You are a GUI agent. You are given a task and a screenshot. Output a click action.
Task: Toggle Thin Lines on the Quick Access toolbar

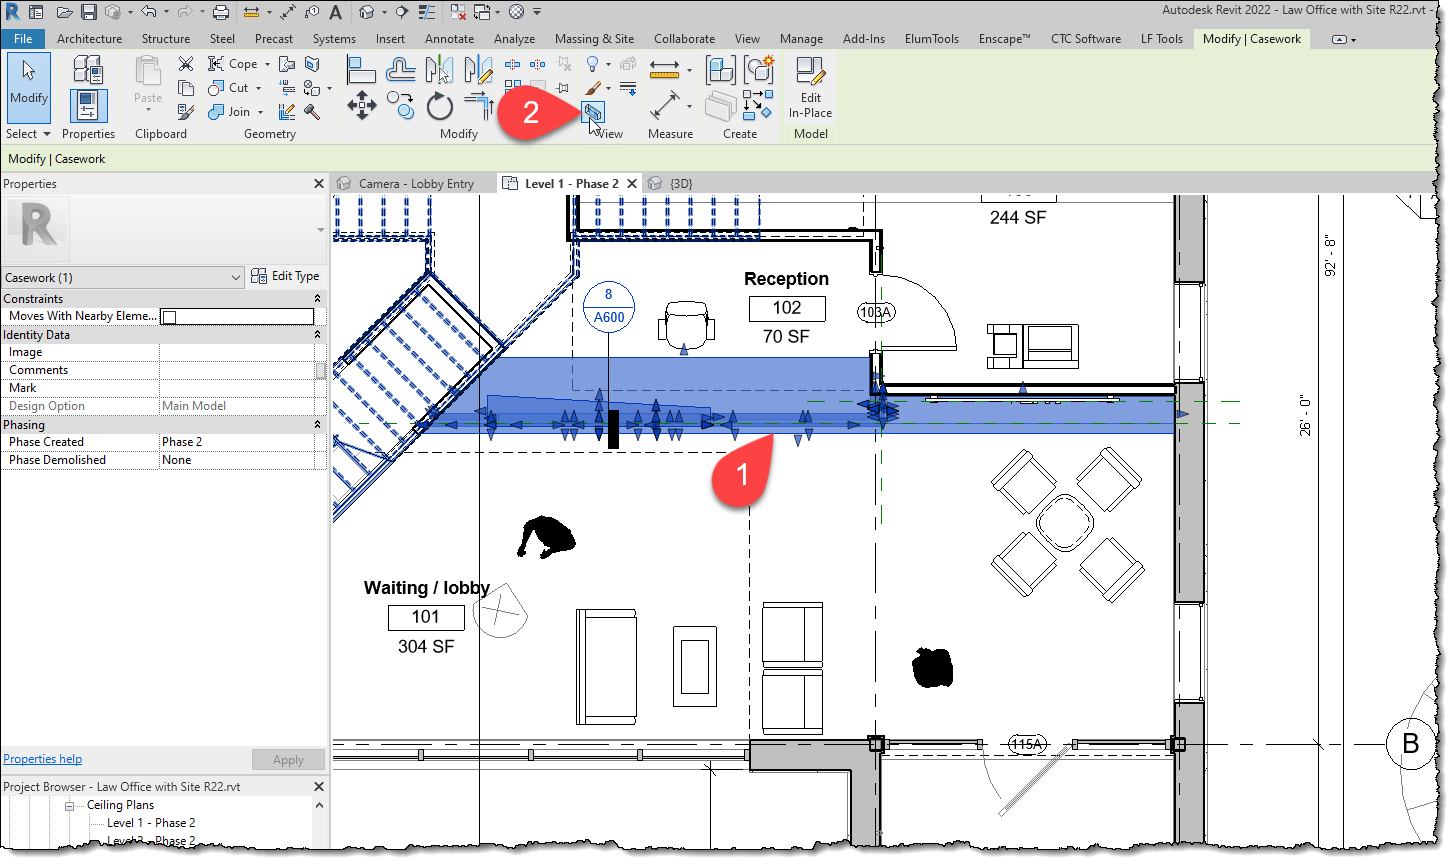click(x=427, y=12)
